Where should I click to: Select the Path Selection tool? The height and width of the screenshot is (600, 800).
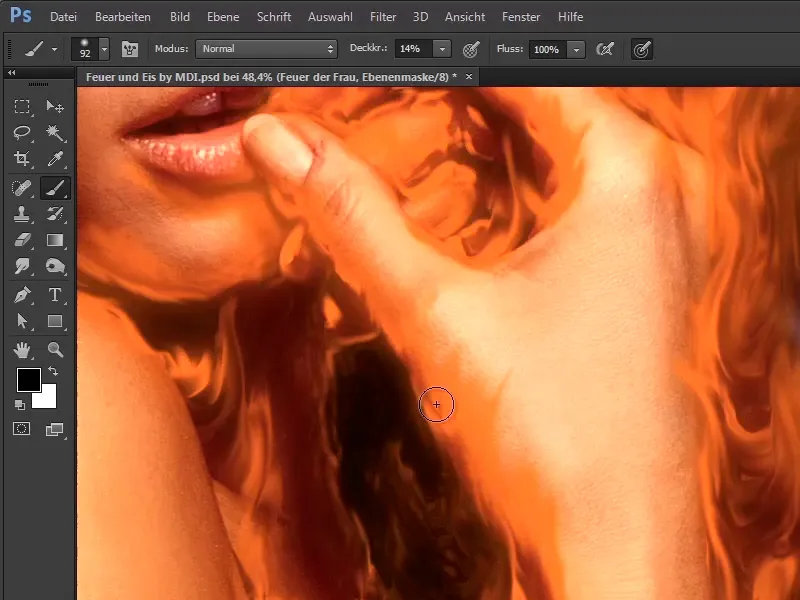tap(21, 321)
